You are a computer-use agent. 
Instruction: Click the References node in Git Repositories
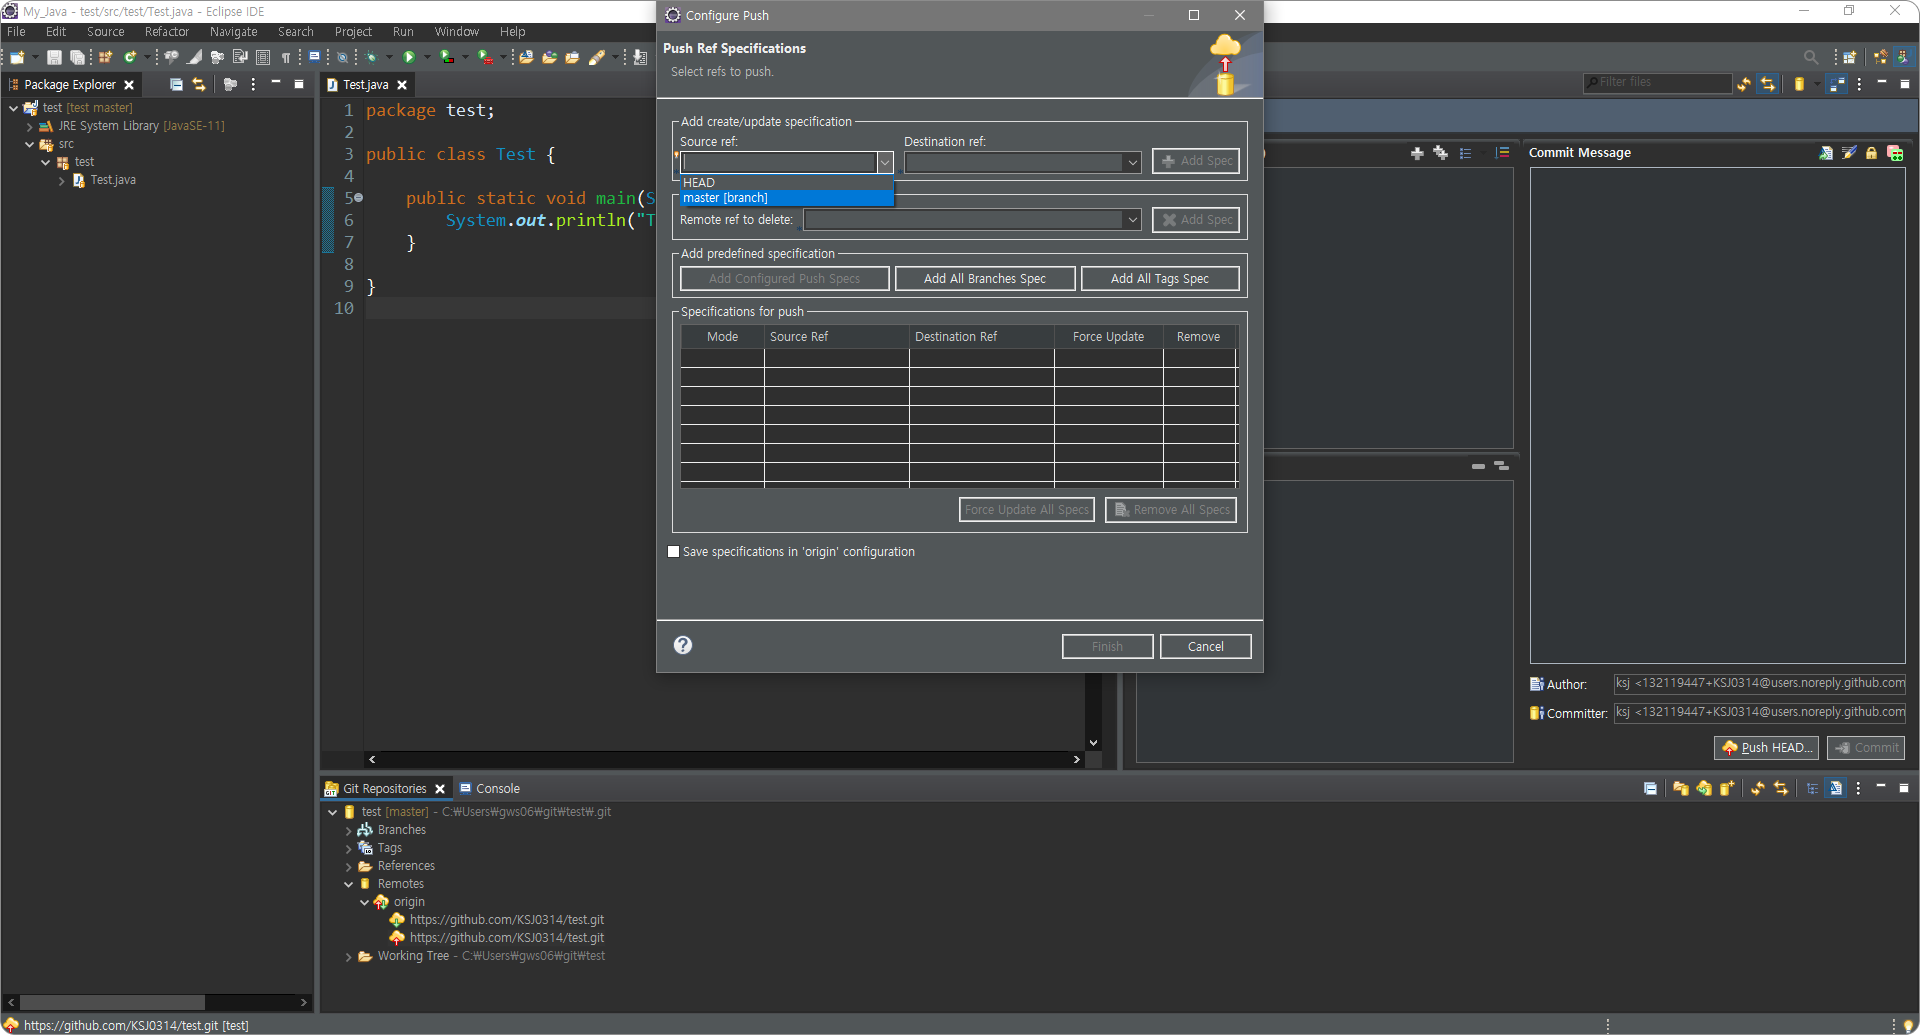(406, 866)
